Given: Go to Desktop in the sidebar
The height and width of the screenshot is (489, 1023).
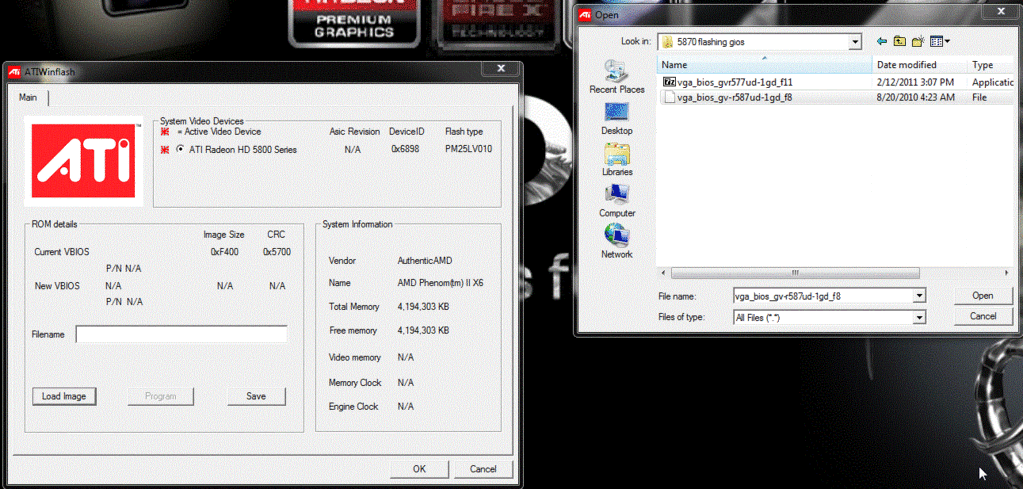Looking at the screenshot, I should tap(617, 118).
